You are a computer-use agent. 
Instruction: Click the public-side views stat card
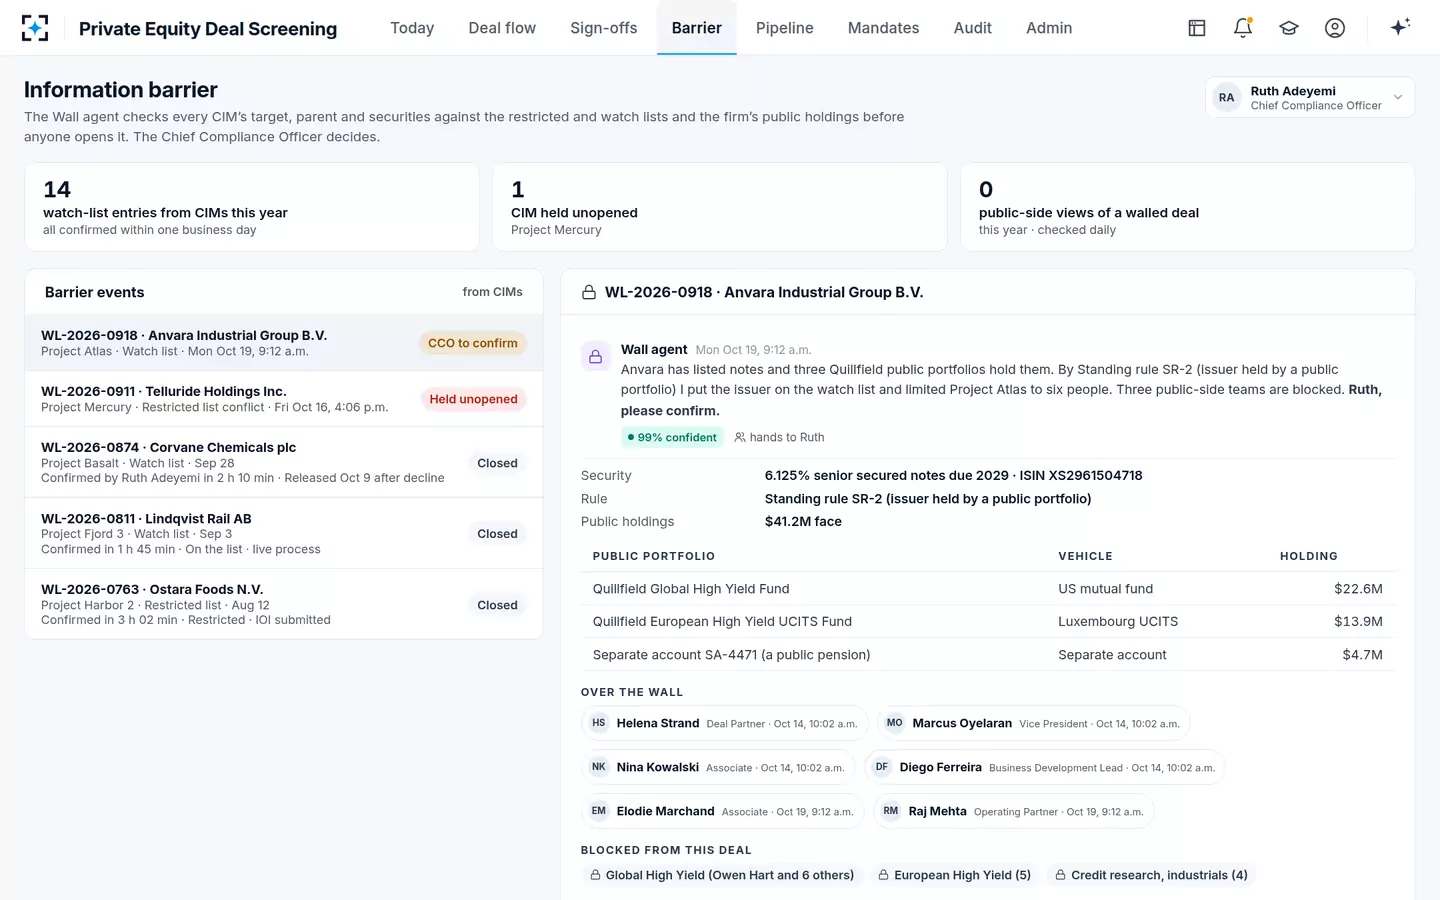pyautogui.click(x=1188, y=207)
